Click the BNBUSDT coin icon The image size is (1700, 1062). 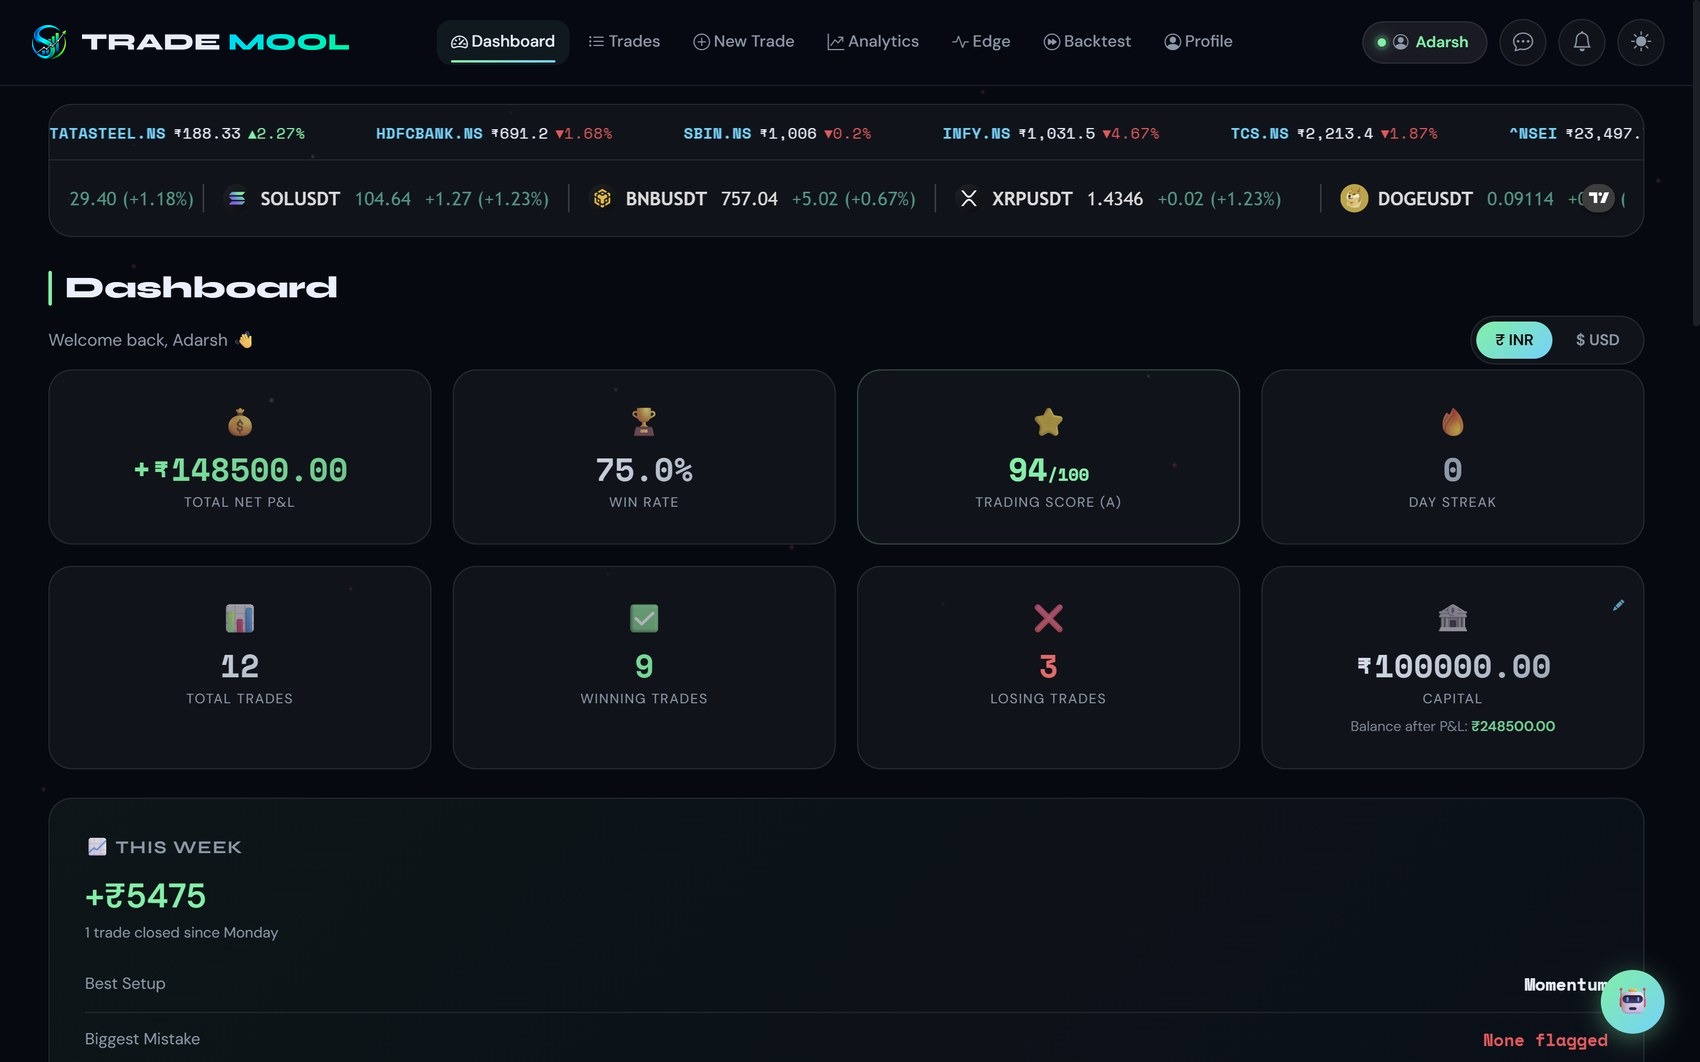click(602, 198)
